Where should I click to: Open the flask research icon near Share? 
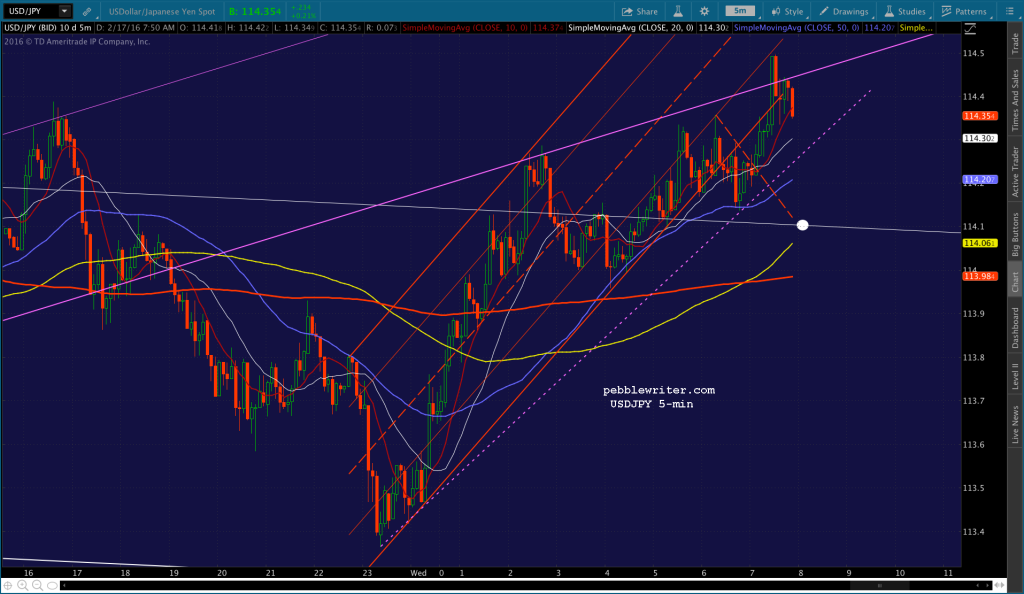(x=678, y=11)
